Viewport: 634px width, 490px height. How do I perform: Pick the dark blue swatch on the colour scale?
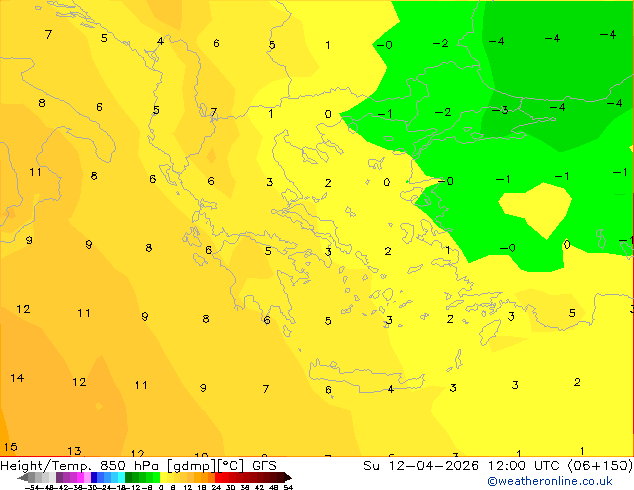[x=94, y=477]
